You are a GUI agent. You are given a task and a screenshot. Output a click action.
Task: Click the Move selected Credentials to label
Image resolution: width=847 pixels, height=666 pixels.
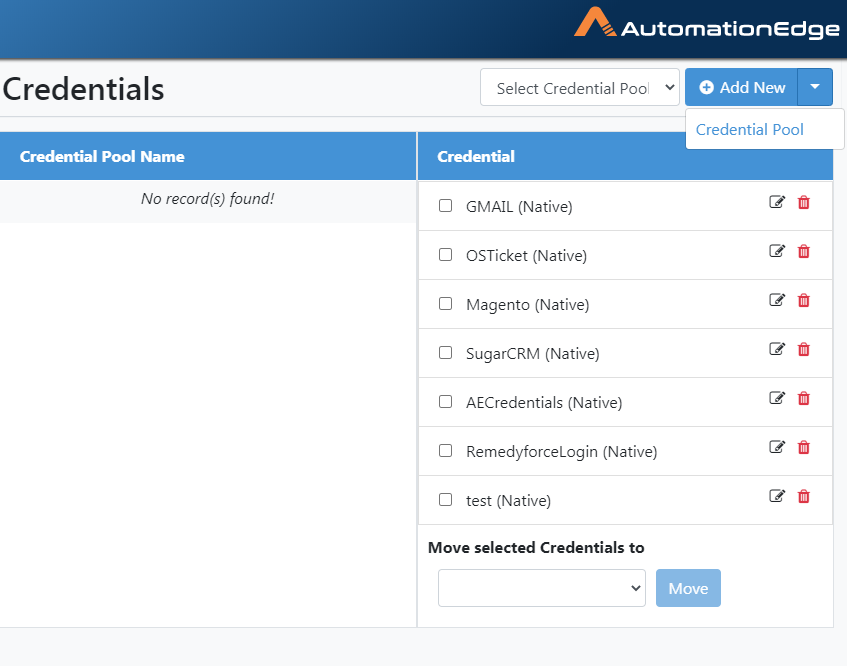point(536,548)
